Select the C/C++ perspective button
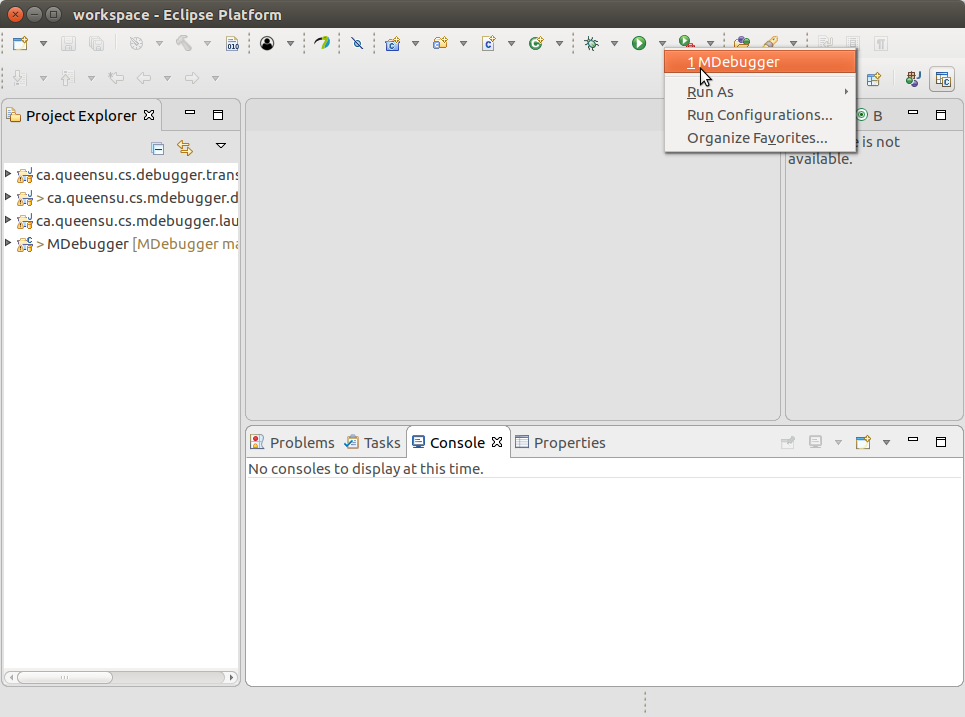The image size is (965, 717). (x=942, y=79)
